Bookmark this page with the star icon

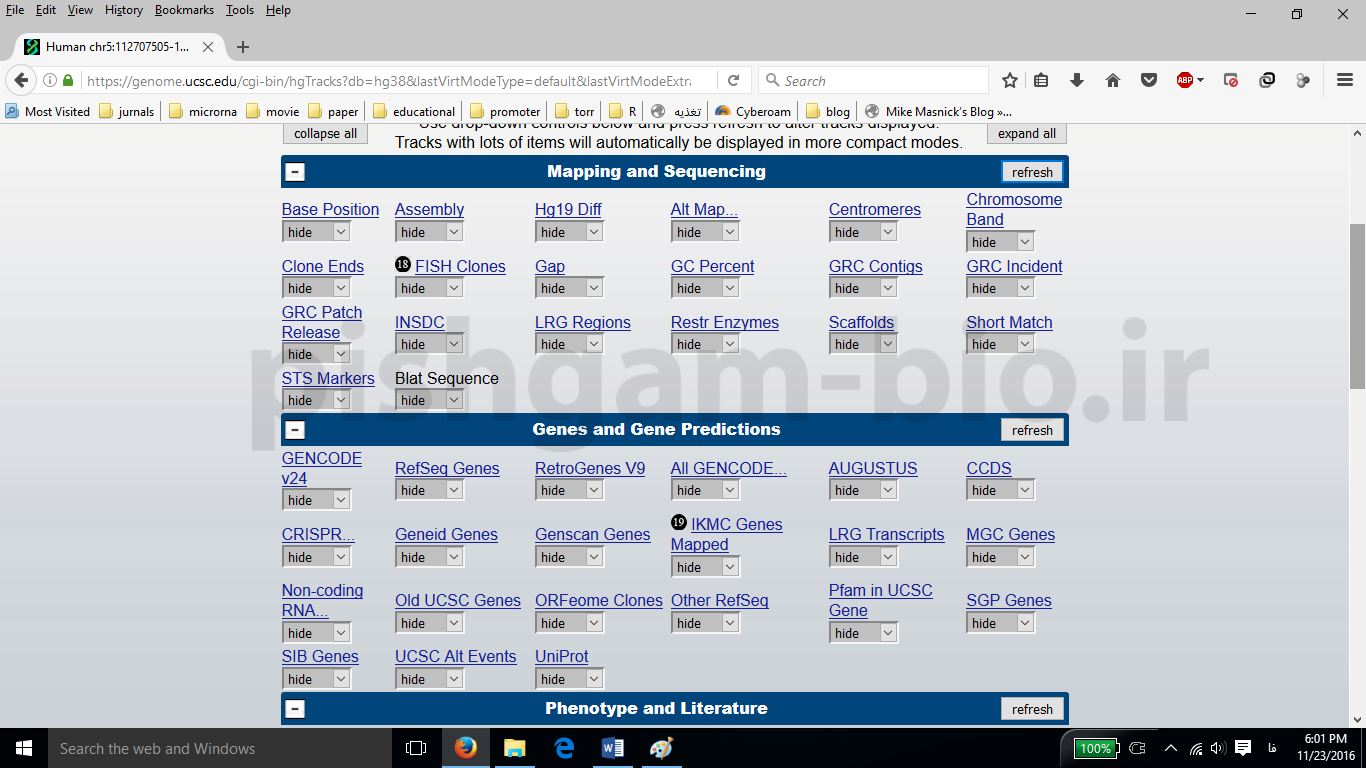click(1010, 81)
